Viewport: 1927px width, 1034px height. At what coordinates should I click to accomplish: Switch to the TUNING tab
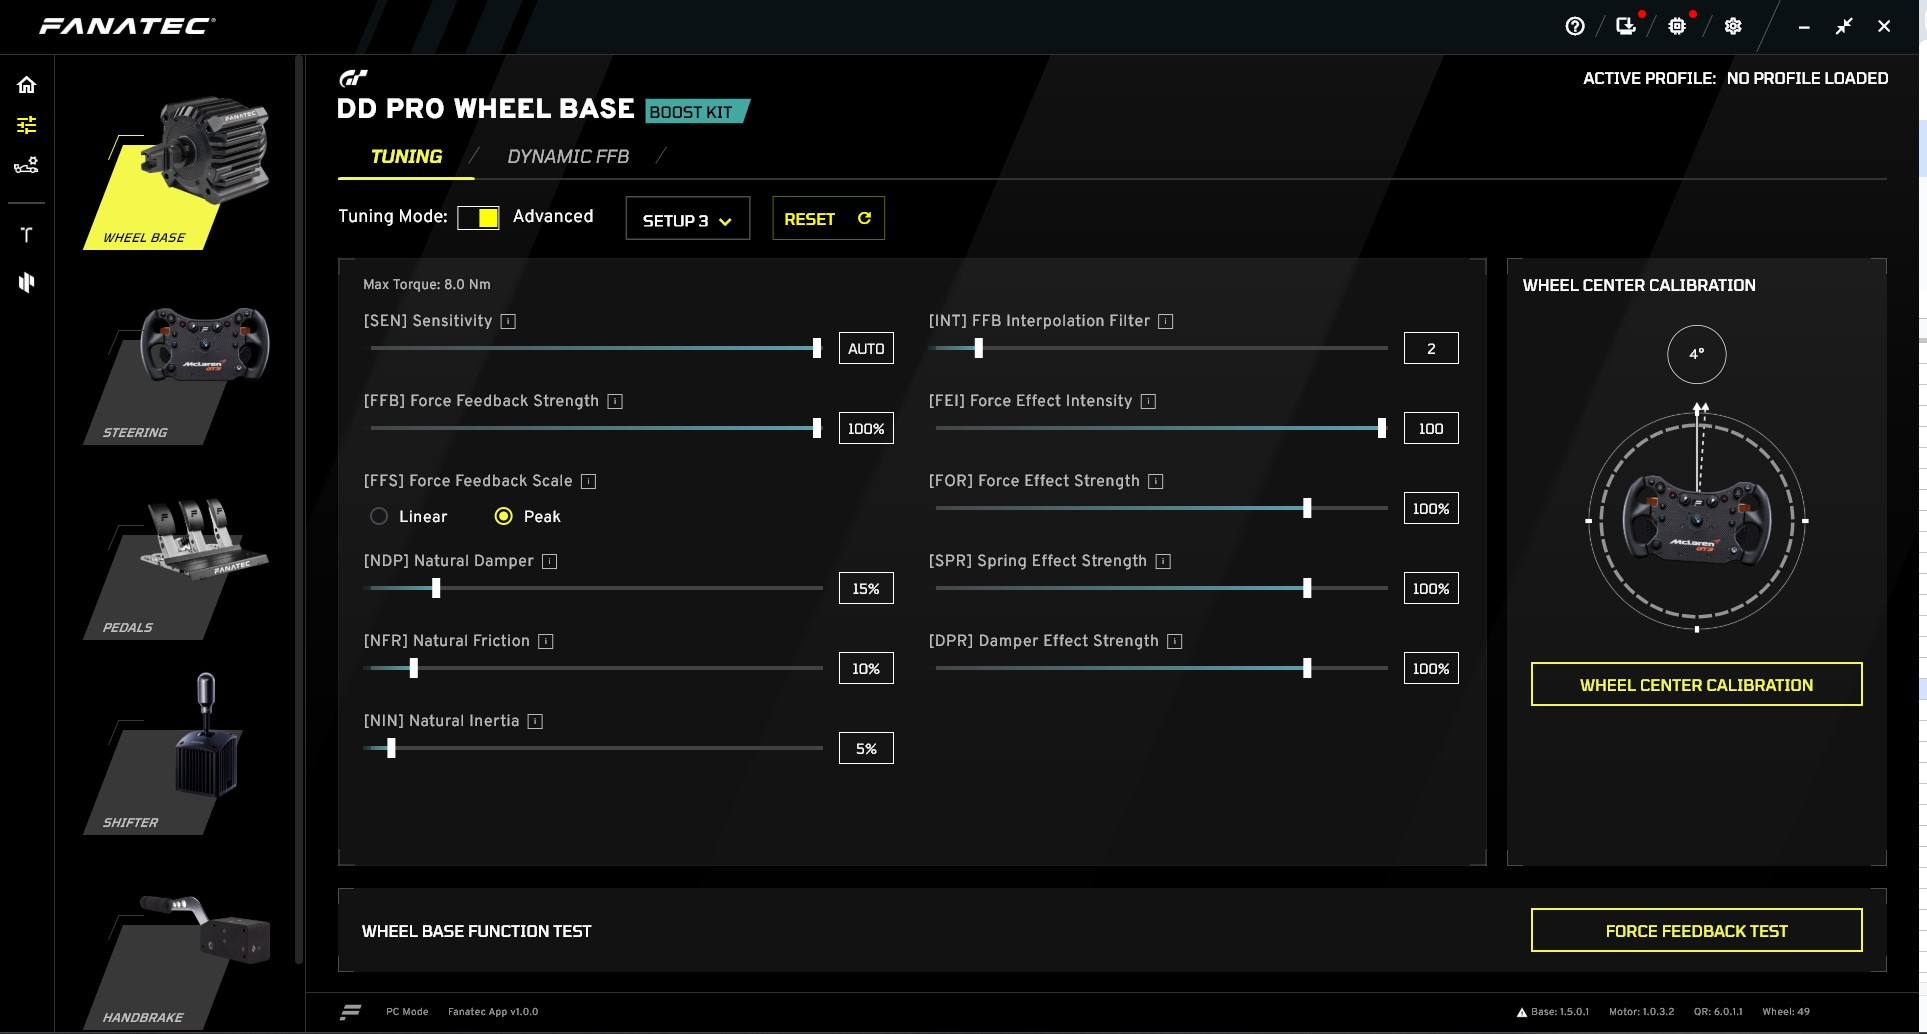click(406, 157)
